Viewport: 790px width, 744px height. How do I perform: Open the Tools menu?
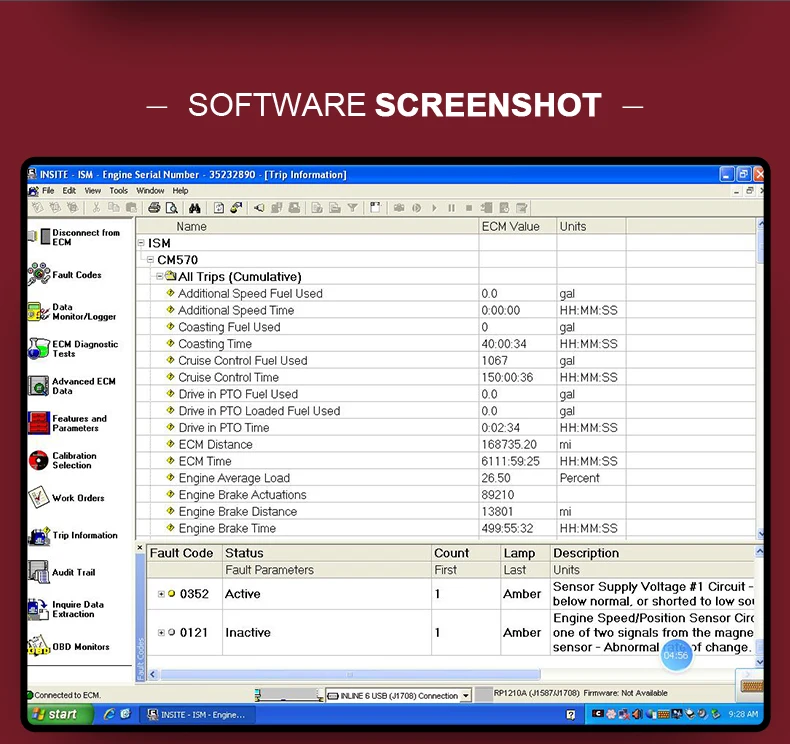[x=118, y=190]
